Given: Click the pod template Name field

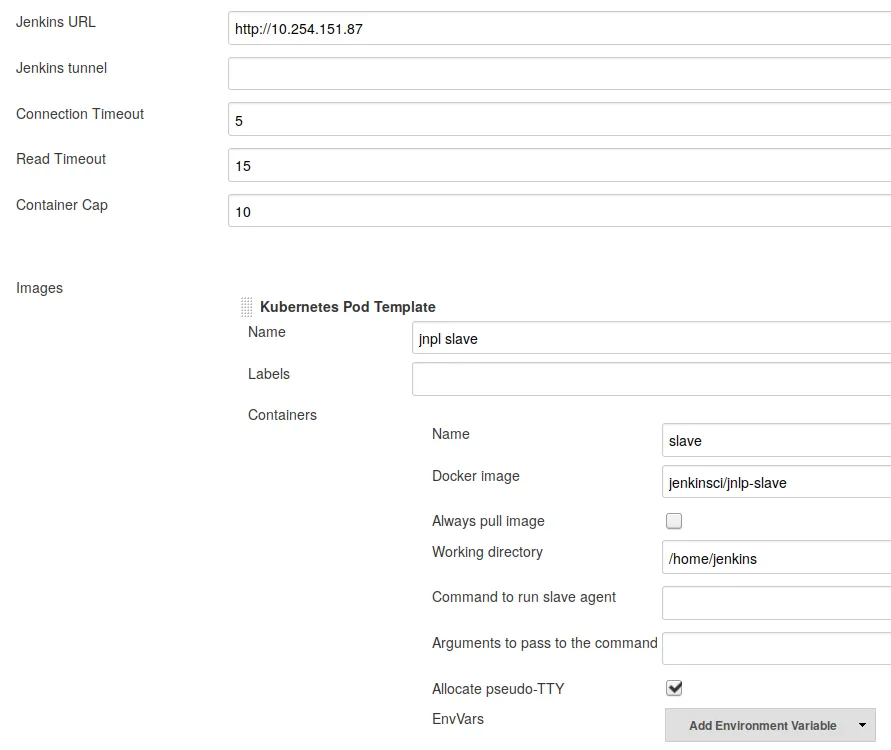Looking at the screenshot, I should pyautogui.click(x=650, y=338).
